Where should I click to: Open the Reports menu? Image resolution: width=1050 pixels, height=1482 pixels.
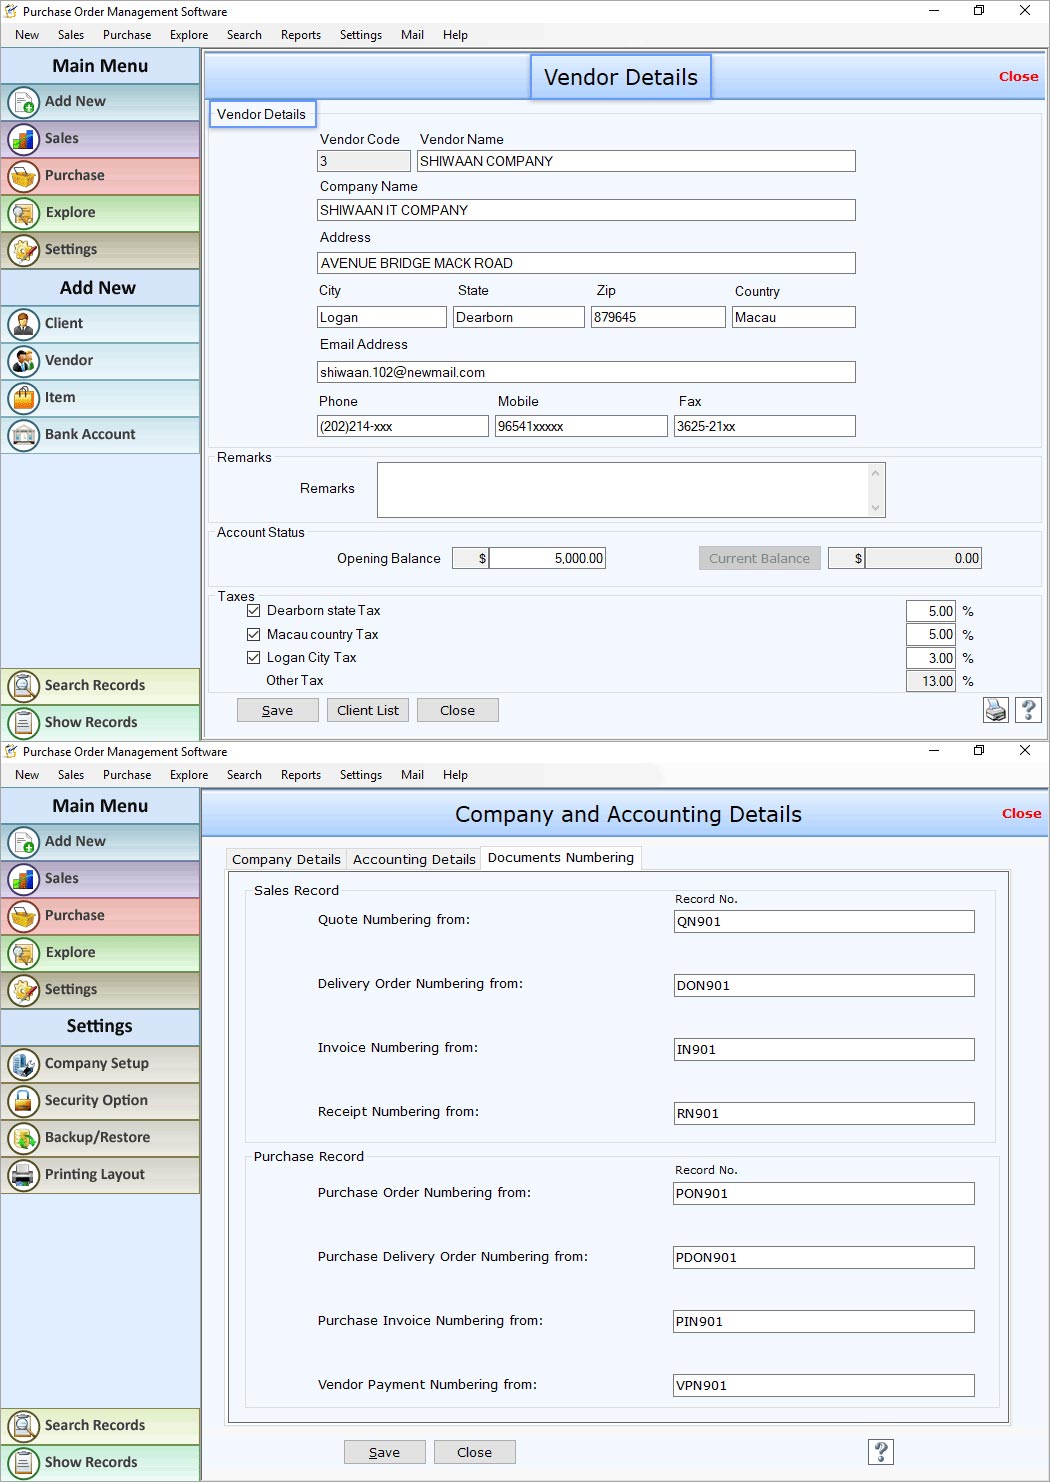[300, 34]
